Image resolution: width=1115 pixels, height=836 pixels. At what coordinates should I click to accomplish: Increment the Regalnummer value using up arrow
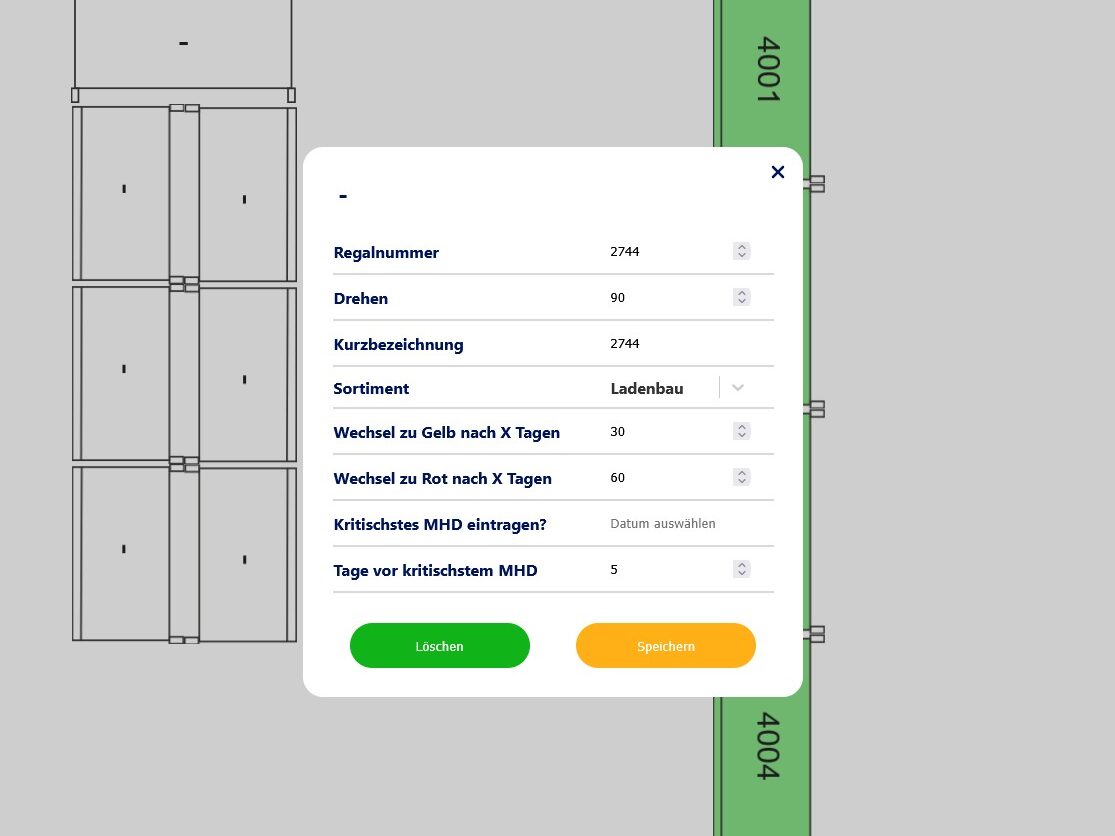(741, 247)
